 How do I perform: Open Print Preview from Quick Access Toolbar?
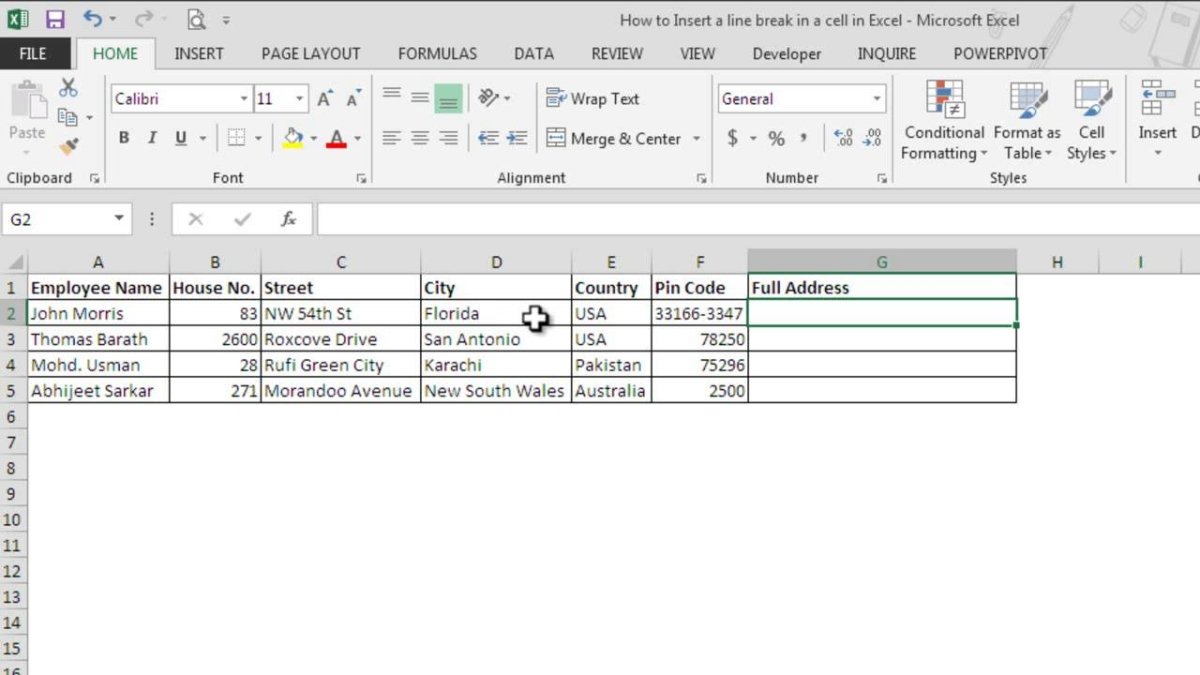pyautogui.click(x=197, y=19)
